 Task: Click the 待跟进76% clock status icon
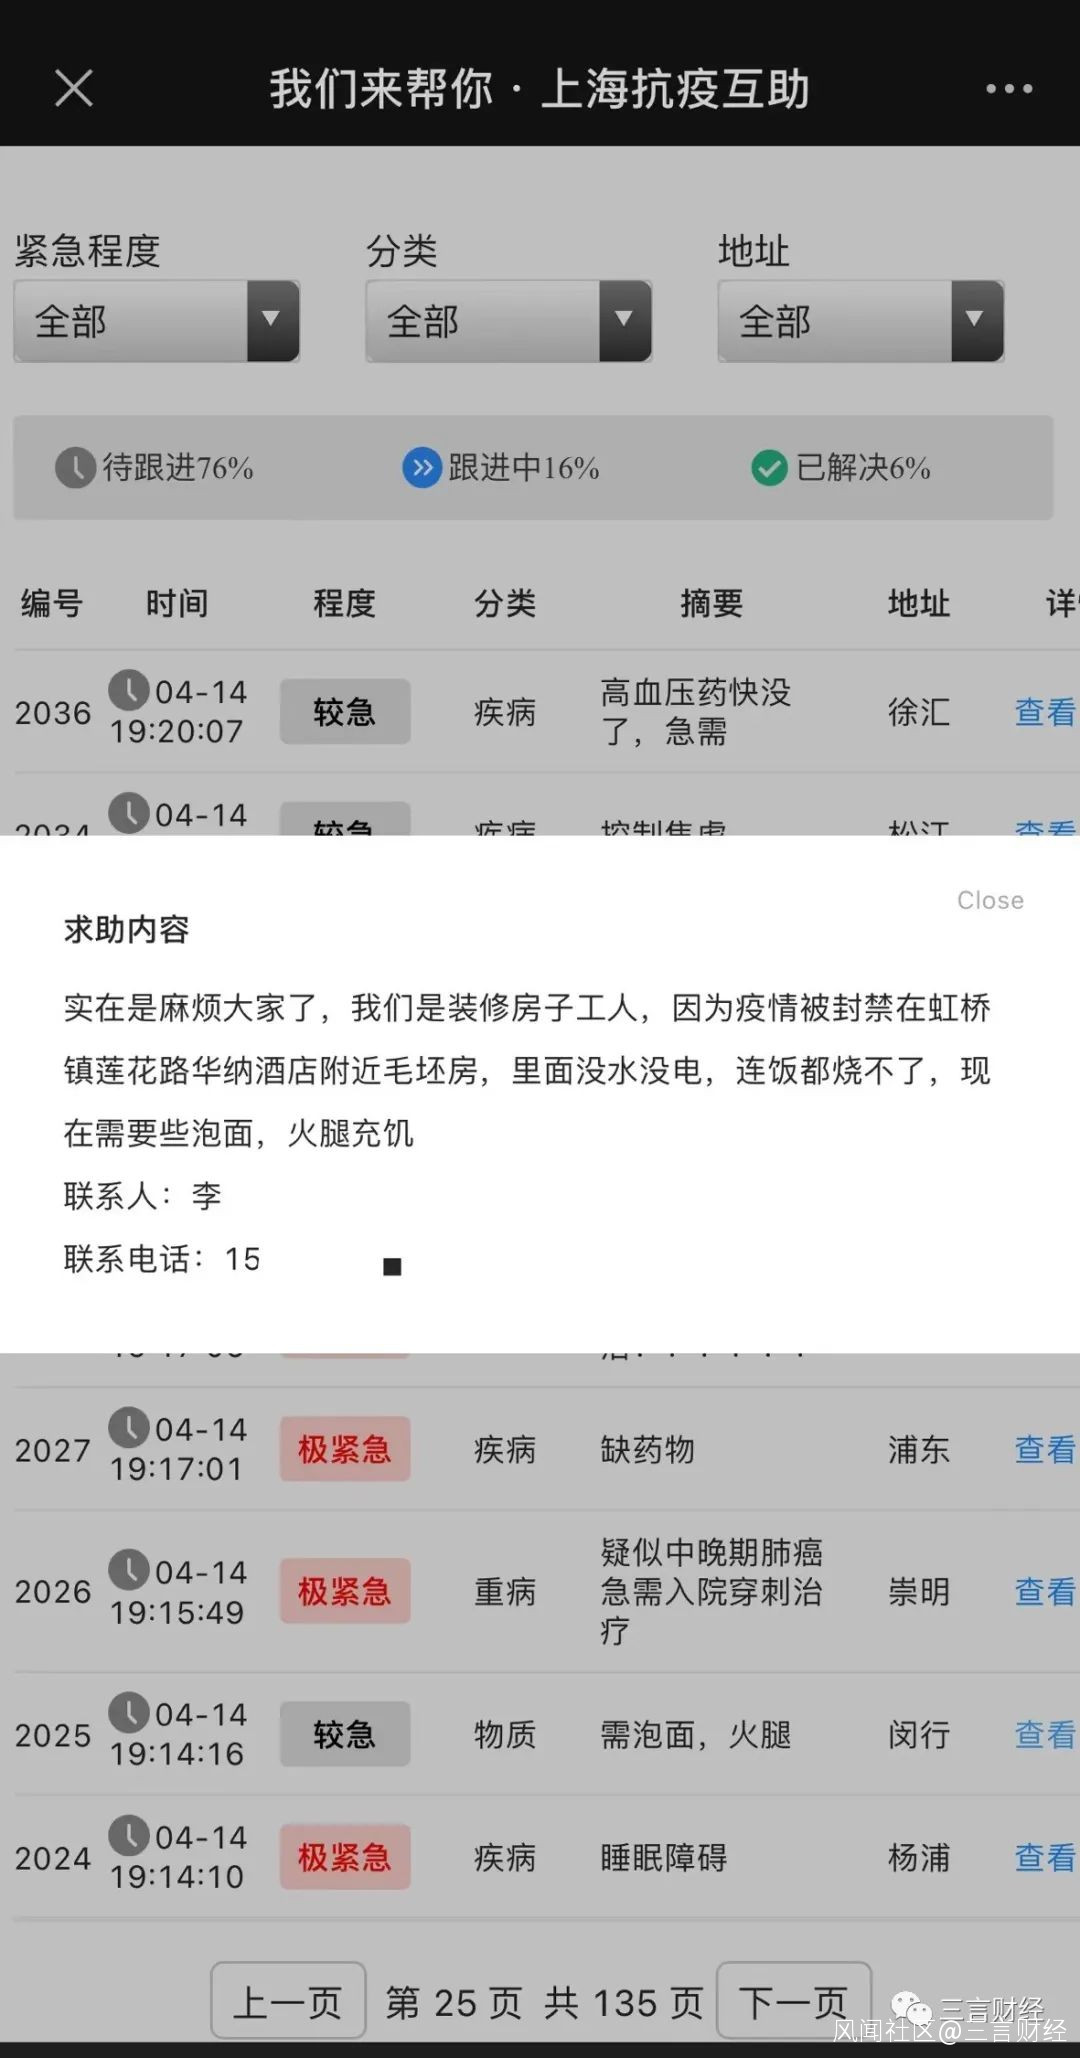click(x=75, y=467)
